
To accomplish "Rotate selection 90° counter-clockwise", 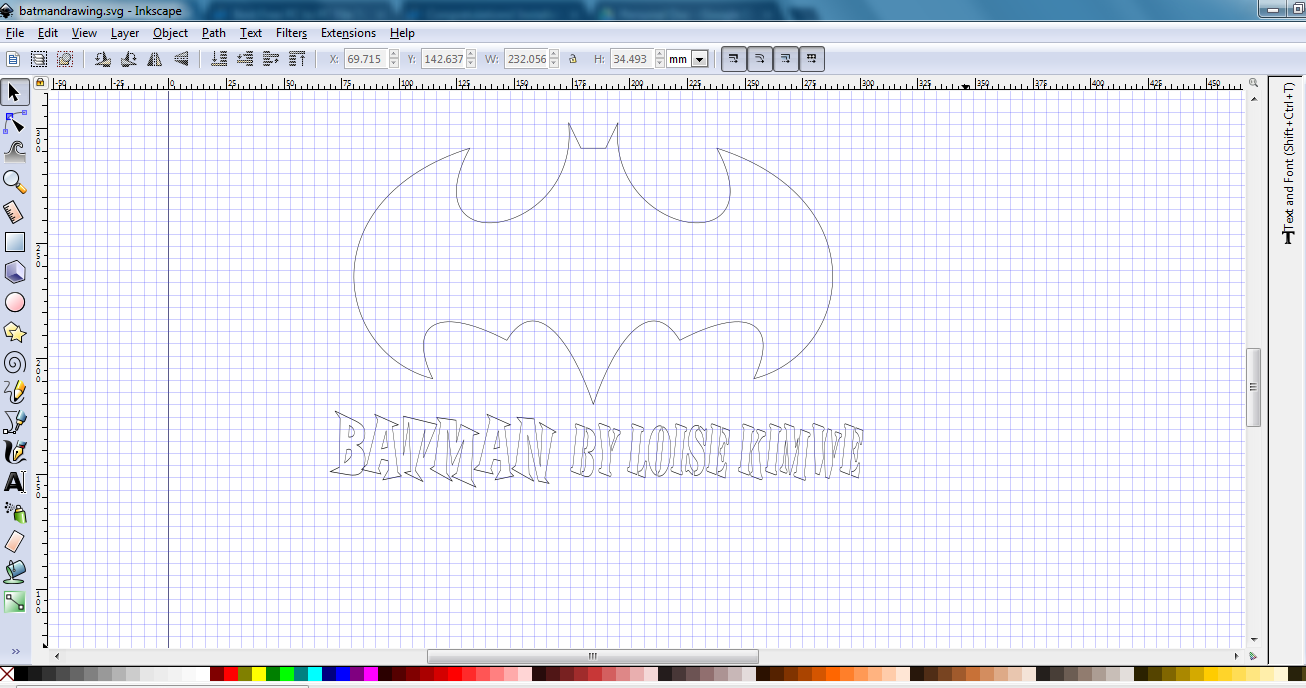I will (102, 59).
